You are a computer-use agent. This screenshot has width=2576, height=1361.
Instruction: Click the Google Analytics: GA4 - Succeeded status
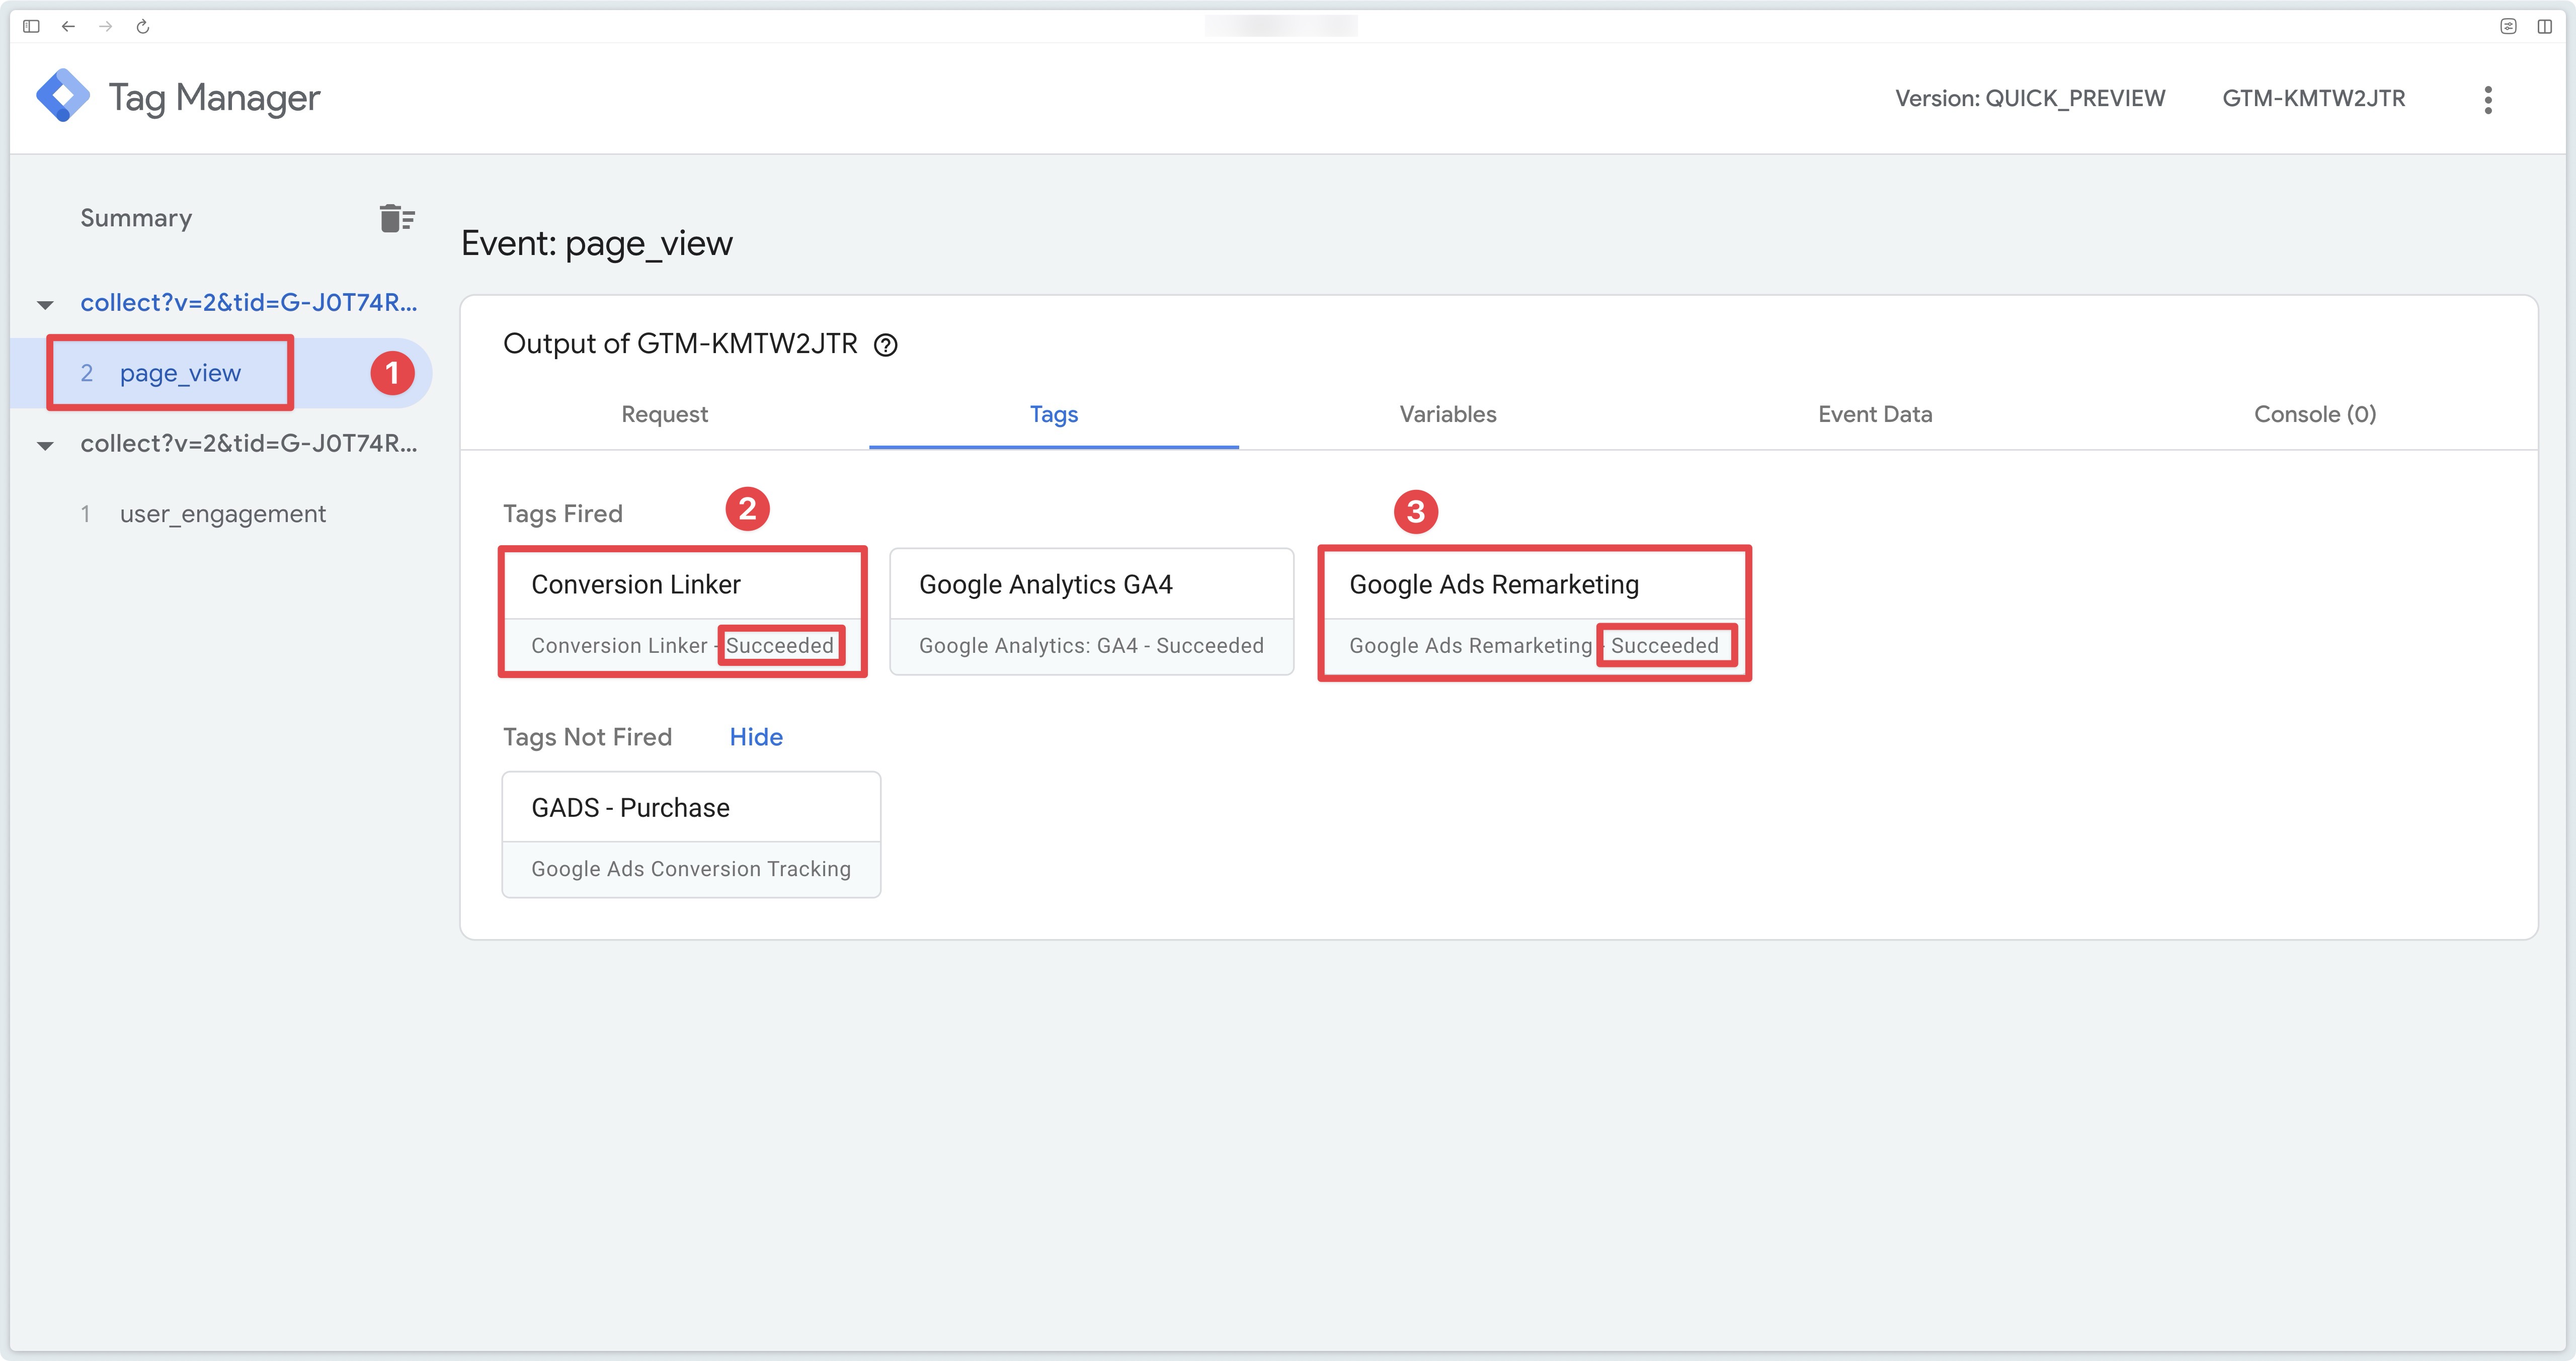click(1091, 646)
